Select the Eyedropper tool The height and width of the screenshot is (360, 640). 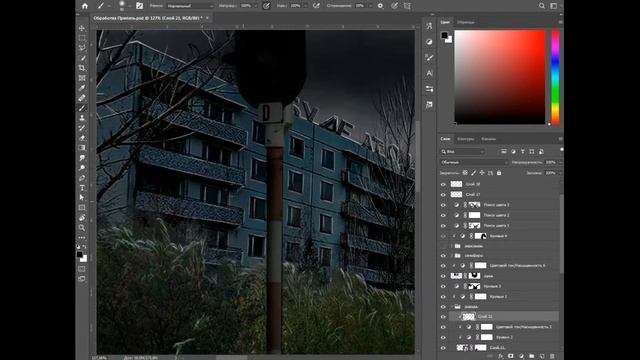coord(82,88)
